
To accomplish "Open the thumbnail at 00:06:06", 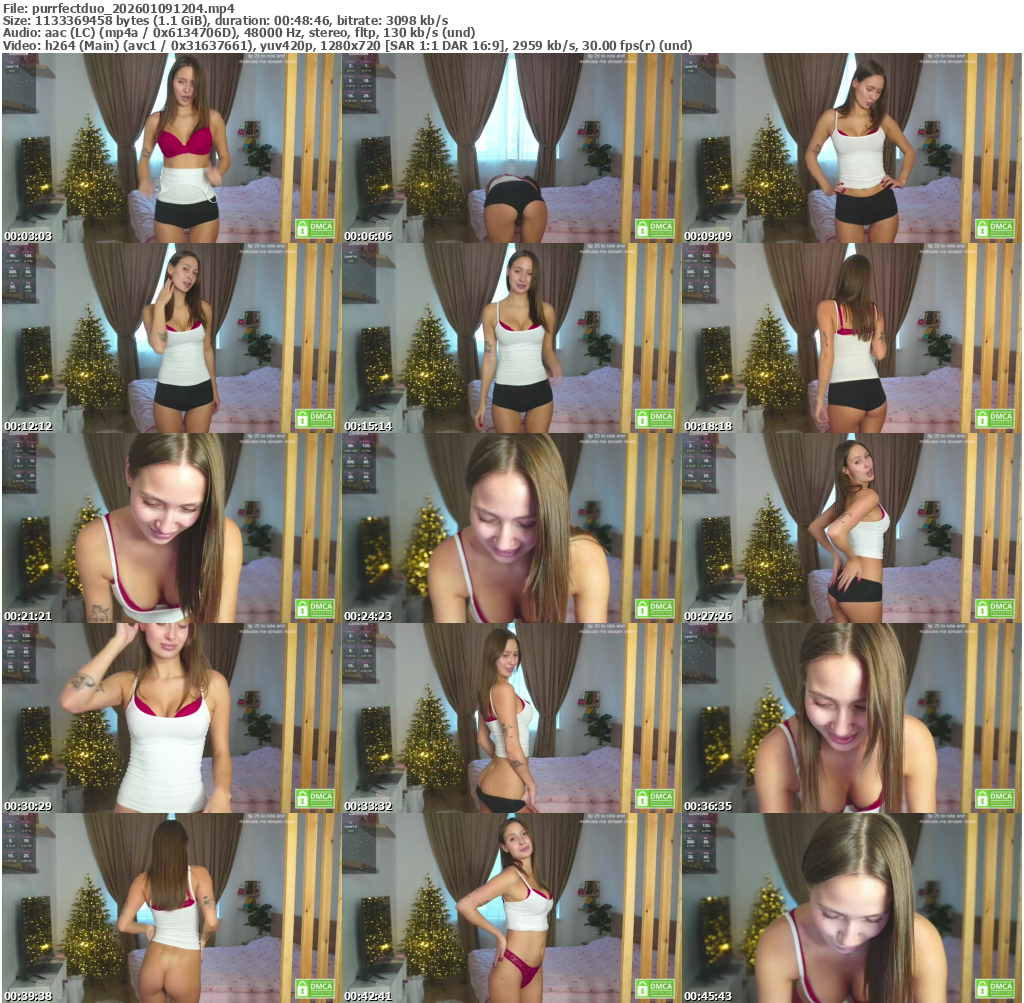I will point(511,148).
